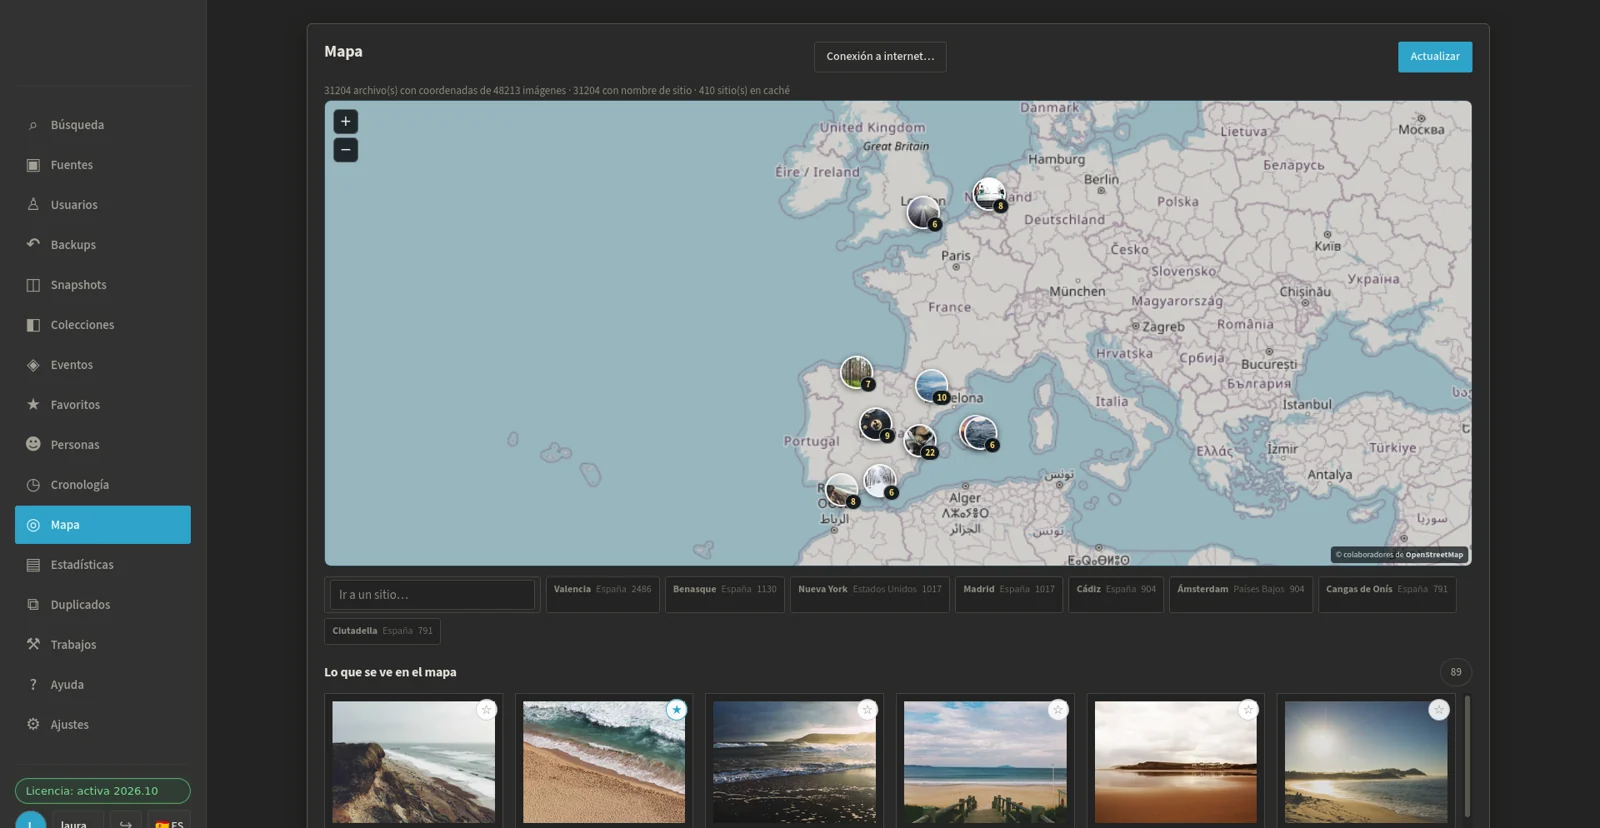Image resolution: width=1600 pixels, height=828 pixels.
Task: Open the Usuarios page
Action: (103, 205)
